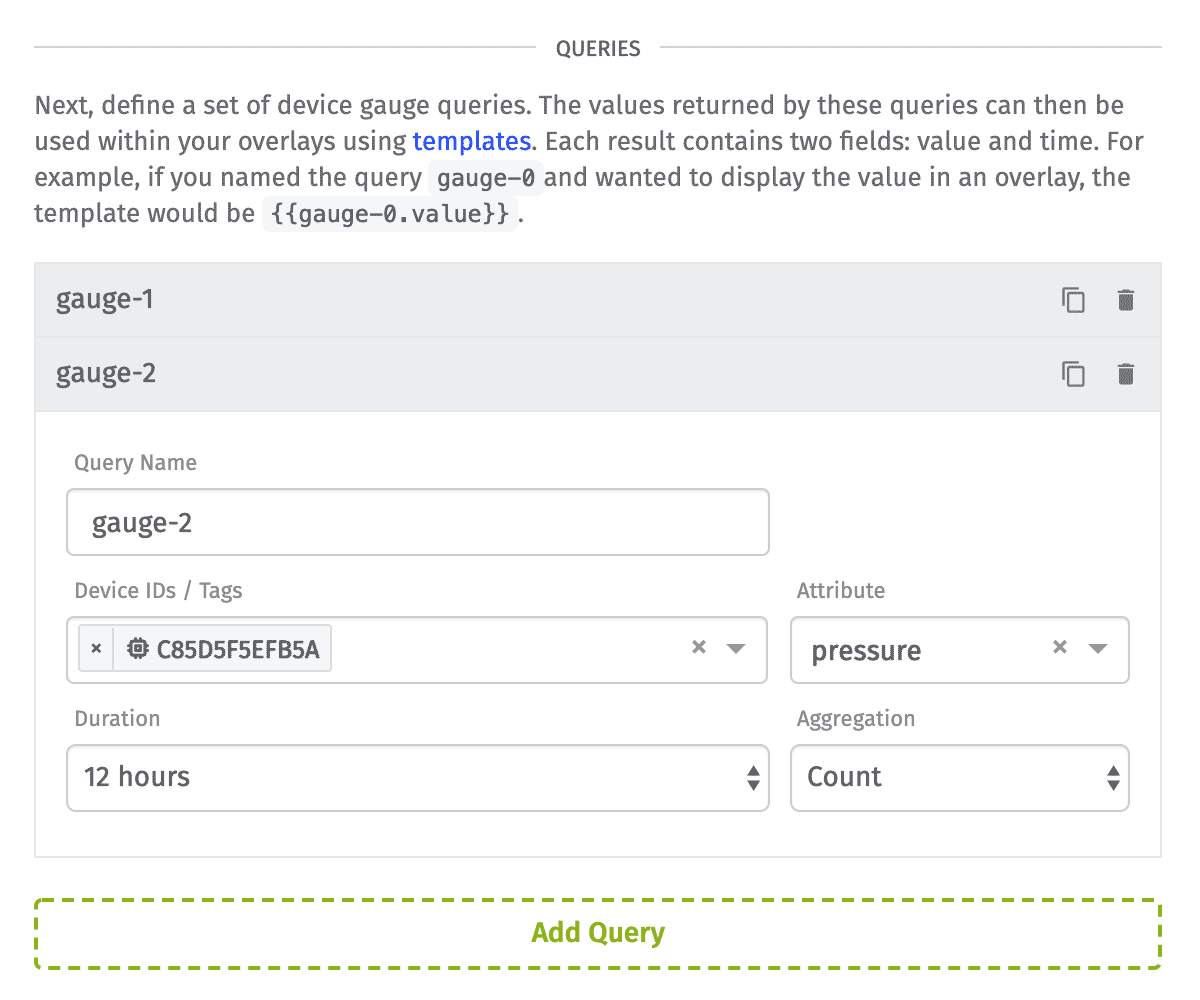Open the Duration 12 hours select
1200x1000 pixels.
418,777
